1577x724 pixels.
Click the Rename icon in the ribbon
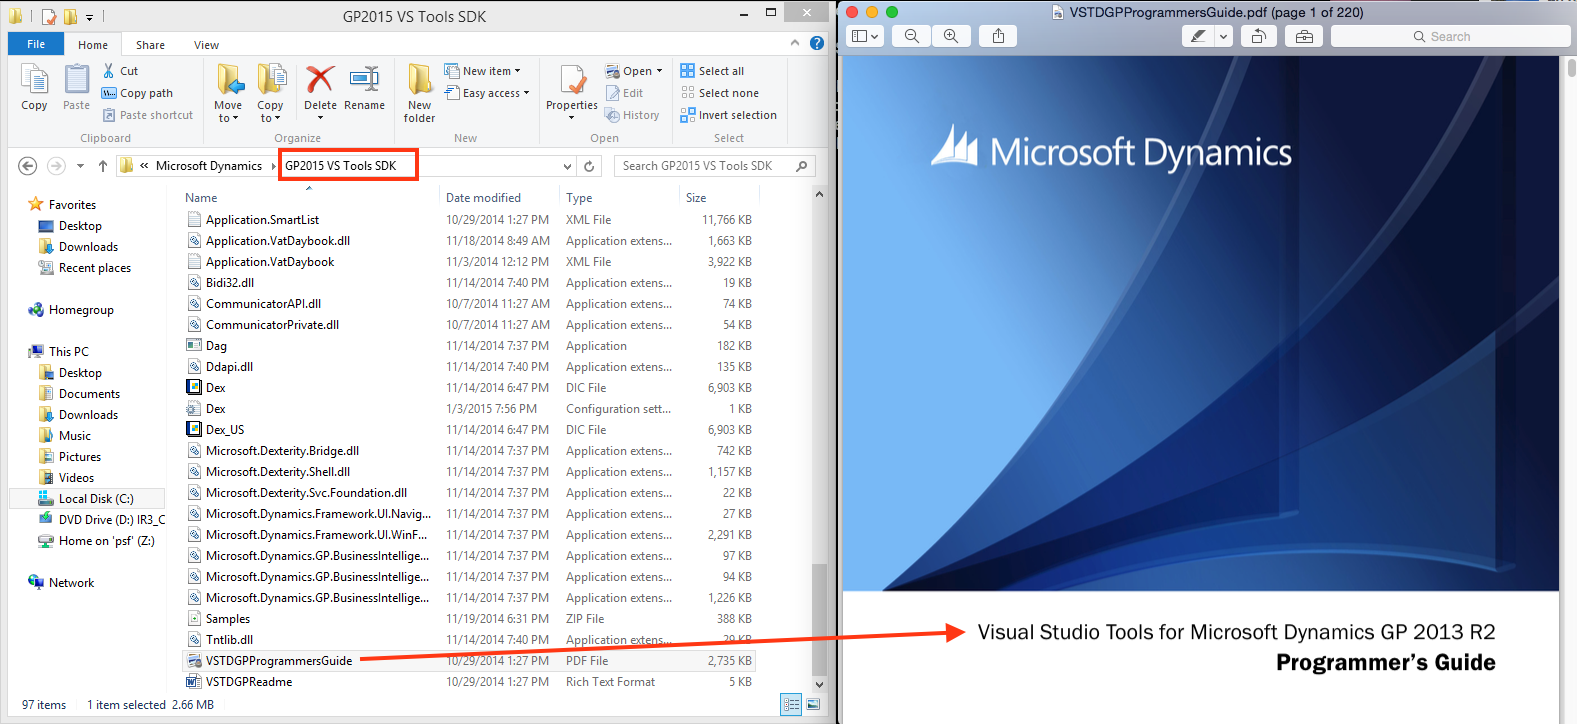tap(364, 88)
